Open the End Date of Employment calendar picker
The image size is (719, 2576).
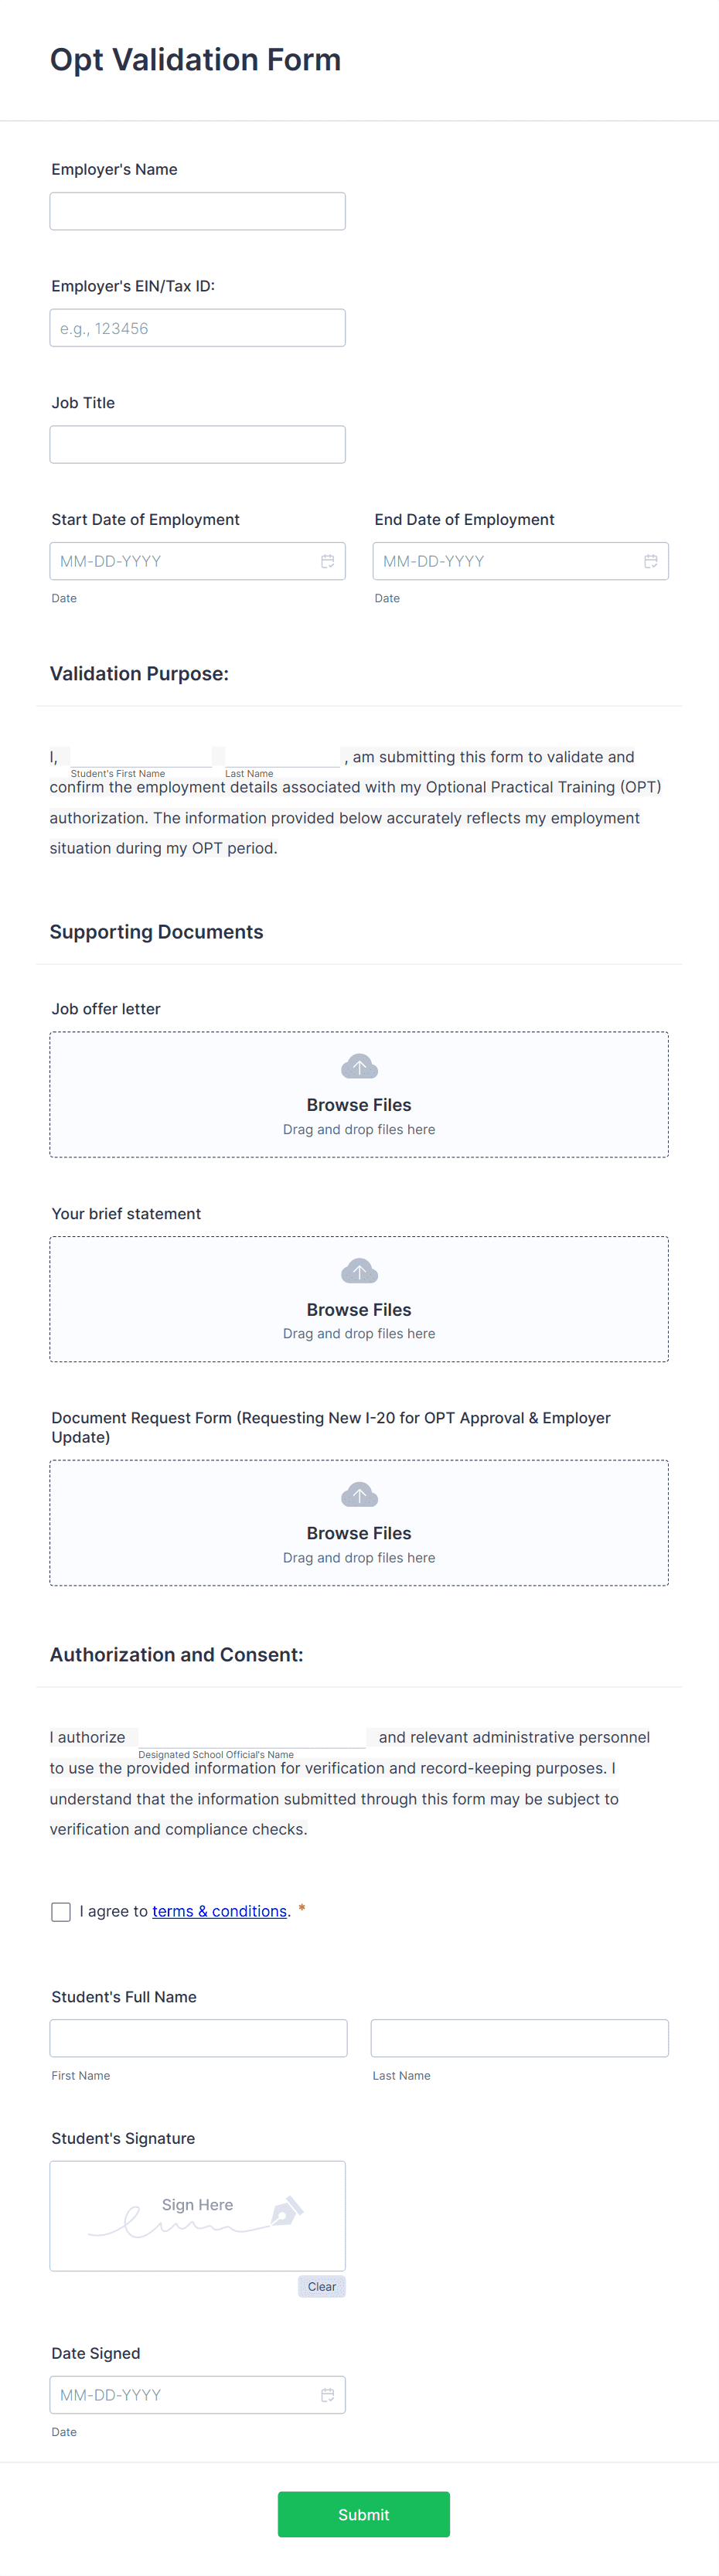pos(651,561)
